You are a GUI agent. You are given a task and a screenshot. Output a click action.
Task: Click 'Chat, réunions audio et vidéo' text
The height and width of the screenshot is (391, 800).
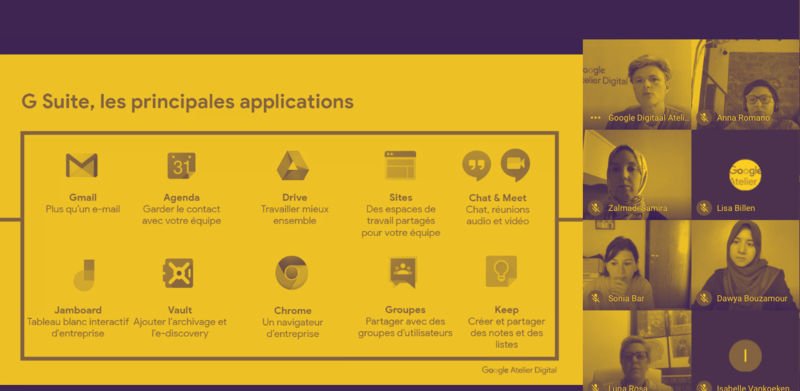point(497,215)
